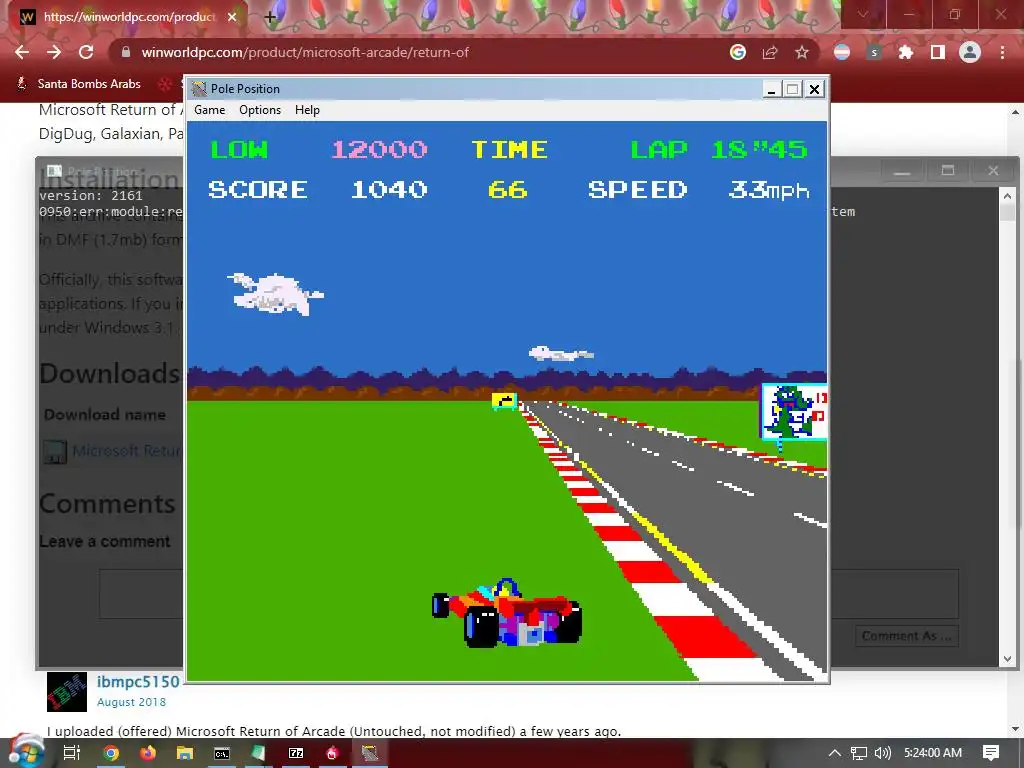Open the Help menu in Pole Position

pyautogui.click(x=307, y=110)
